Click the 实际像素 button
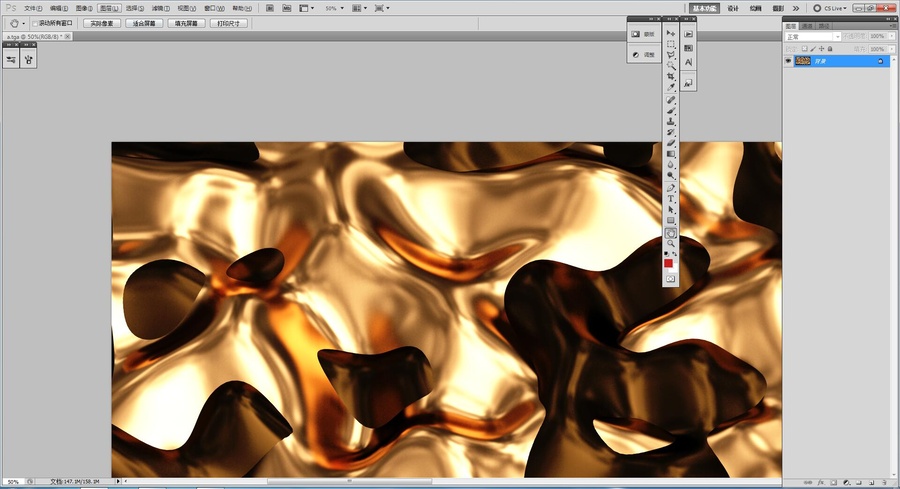Screen dimensions: 900x489 pos(102,24)
